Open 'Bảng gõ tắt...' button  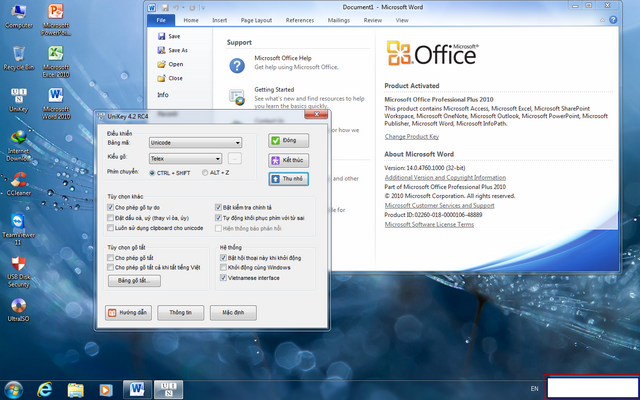pos(134,280)
